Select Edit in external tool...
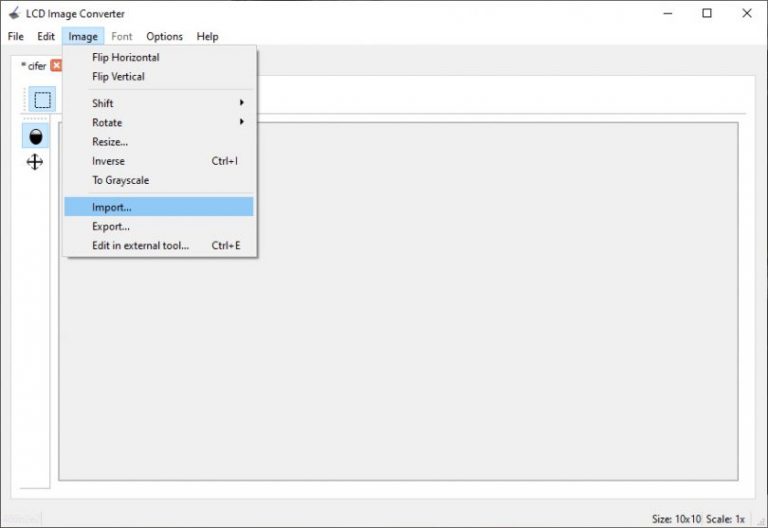The height and width of the screenshot is (528, 768). [x=140, y=245]
